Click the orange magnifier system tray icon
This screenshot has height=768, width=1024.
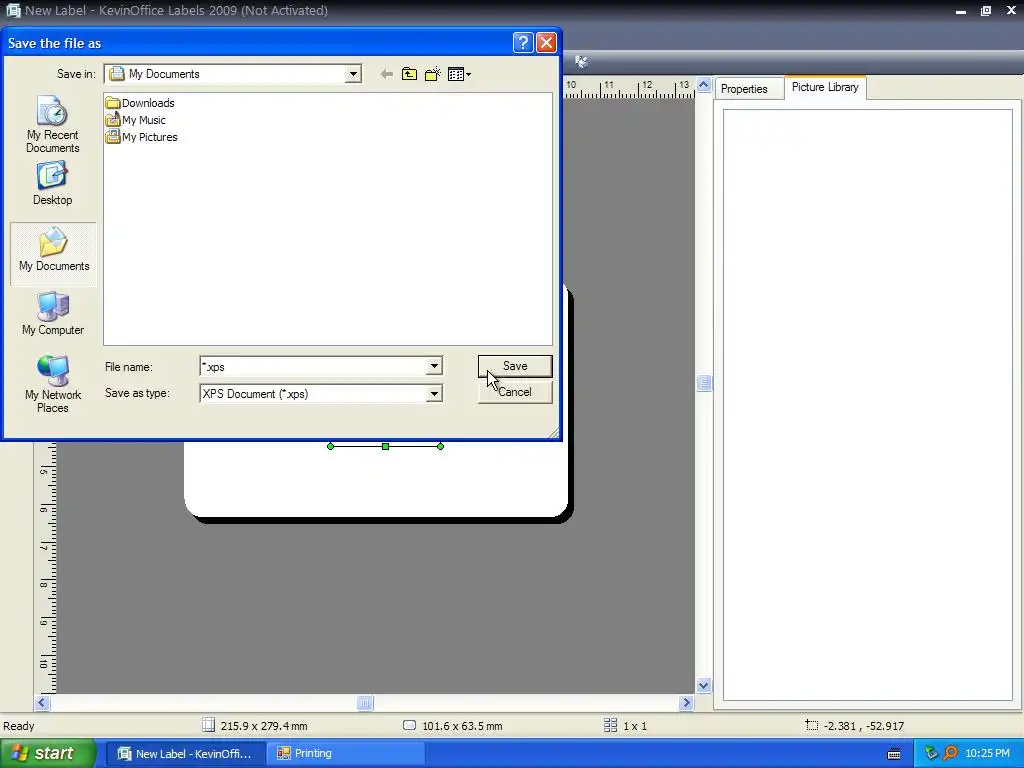[950, 754]
